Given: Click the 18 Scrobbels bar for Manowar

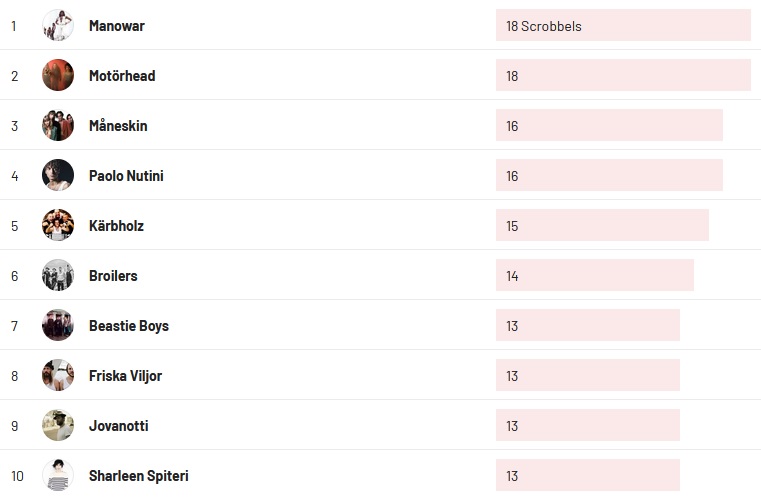Looking at the screenshot, I should tap(622, 26).
